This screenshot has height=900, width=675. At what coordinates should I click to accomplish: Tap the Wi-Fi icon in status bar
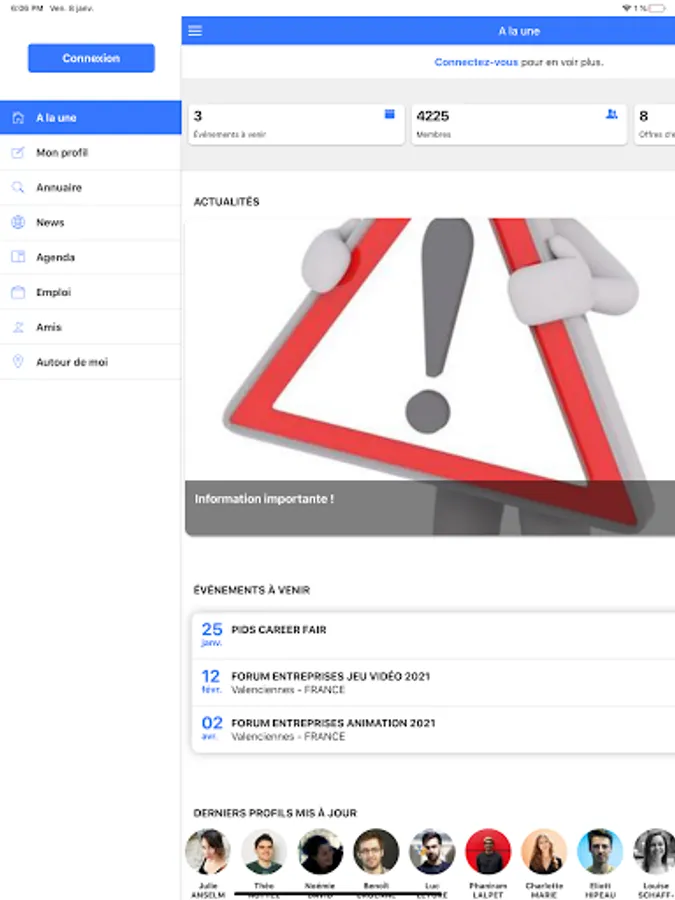(626, 8)
